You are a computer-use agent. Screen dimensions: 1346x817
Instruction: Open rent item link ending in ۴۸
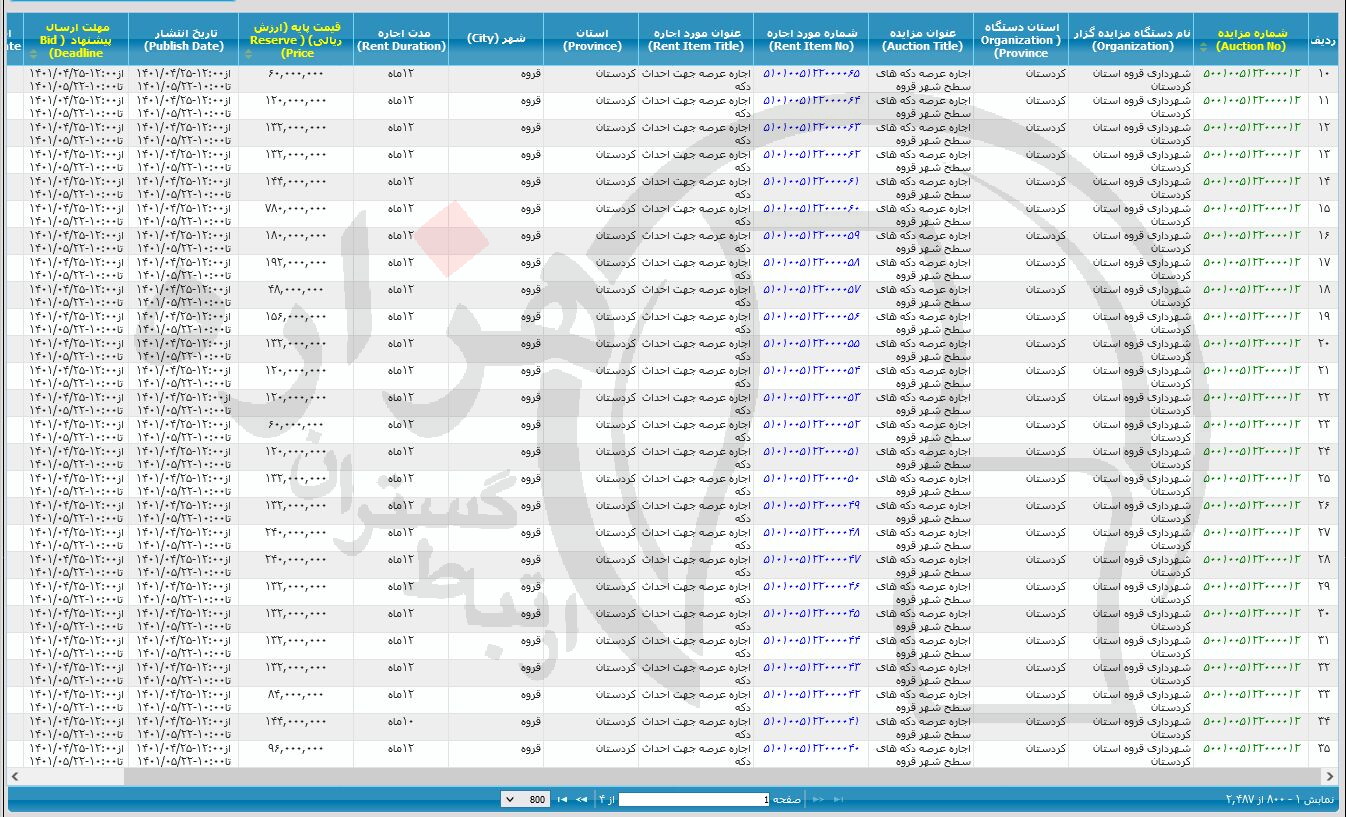811,532
